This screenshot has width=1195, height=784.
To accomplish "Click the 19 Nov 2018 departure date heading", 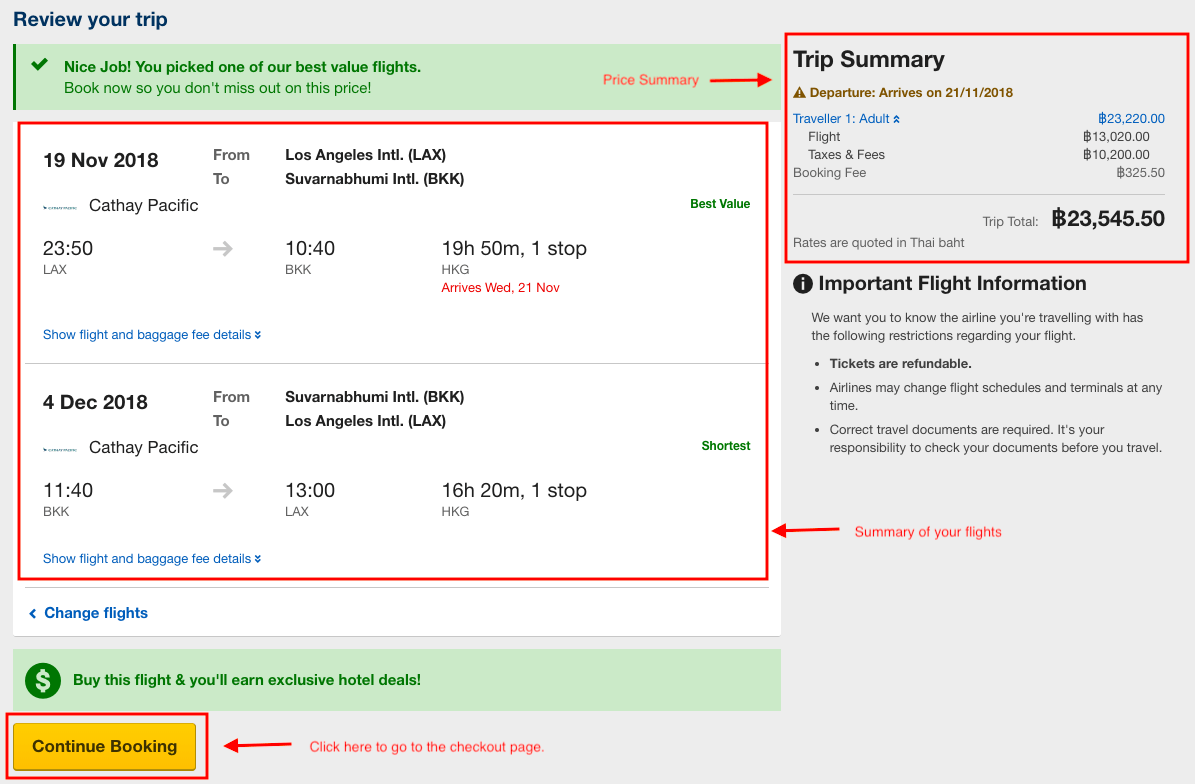I will [101, 160].
